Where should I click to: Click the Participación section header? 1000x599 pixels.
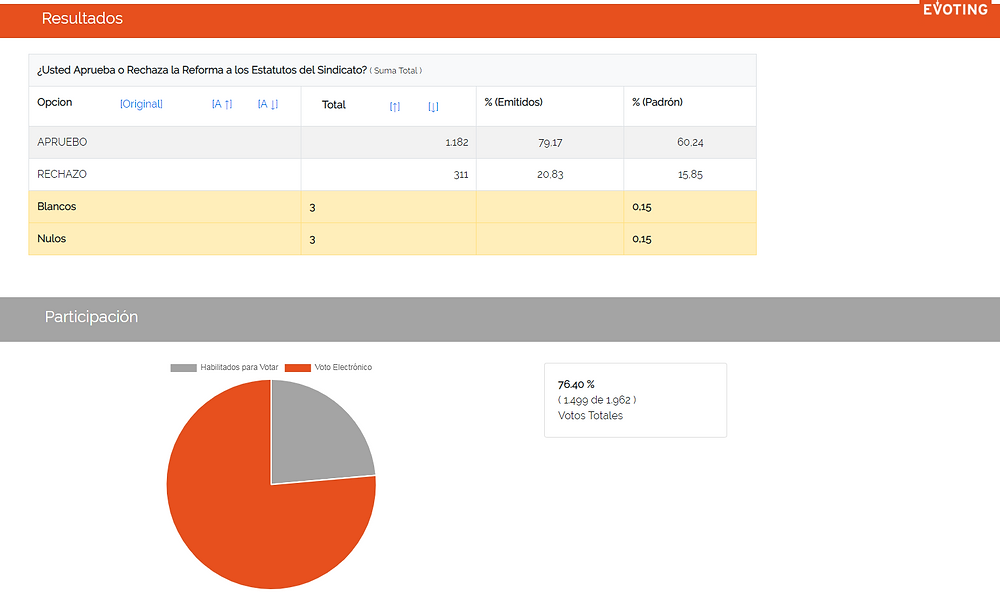pyautogui.click(x=91, y=317)
